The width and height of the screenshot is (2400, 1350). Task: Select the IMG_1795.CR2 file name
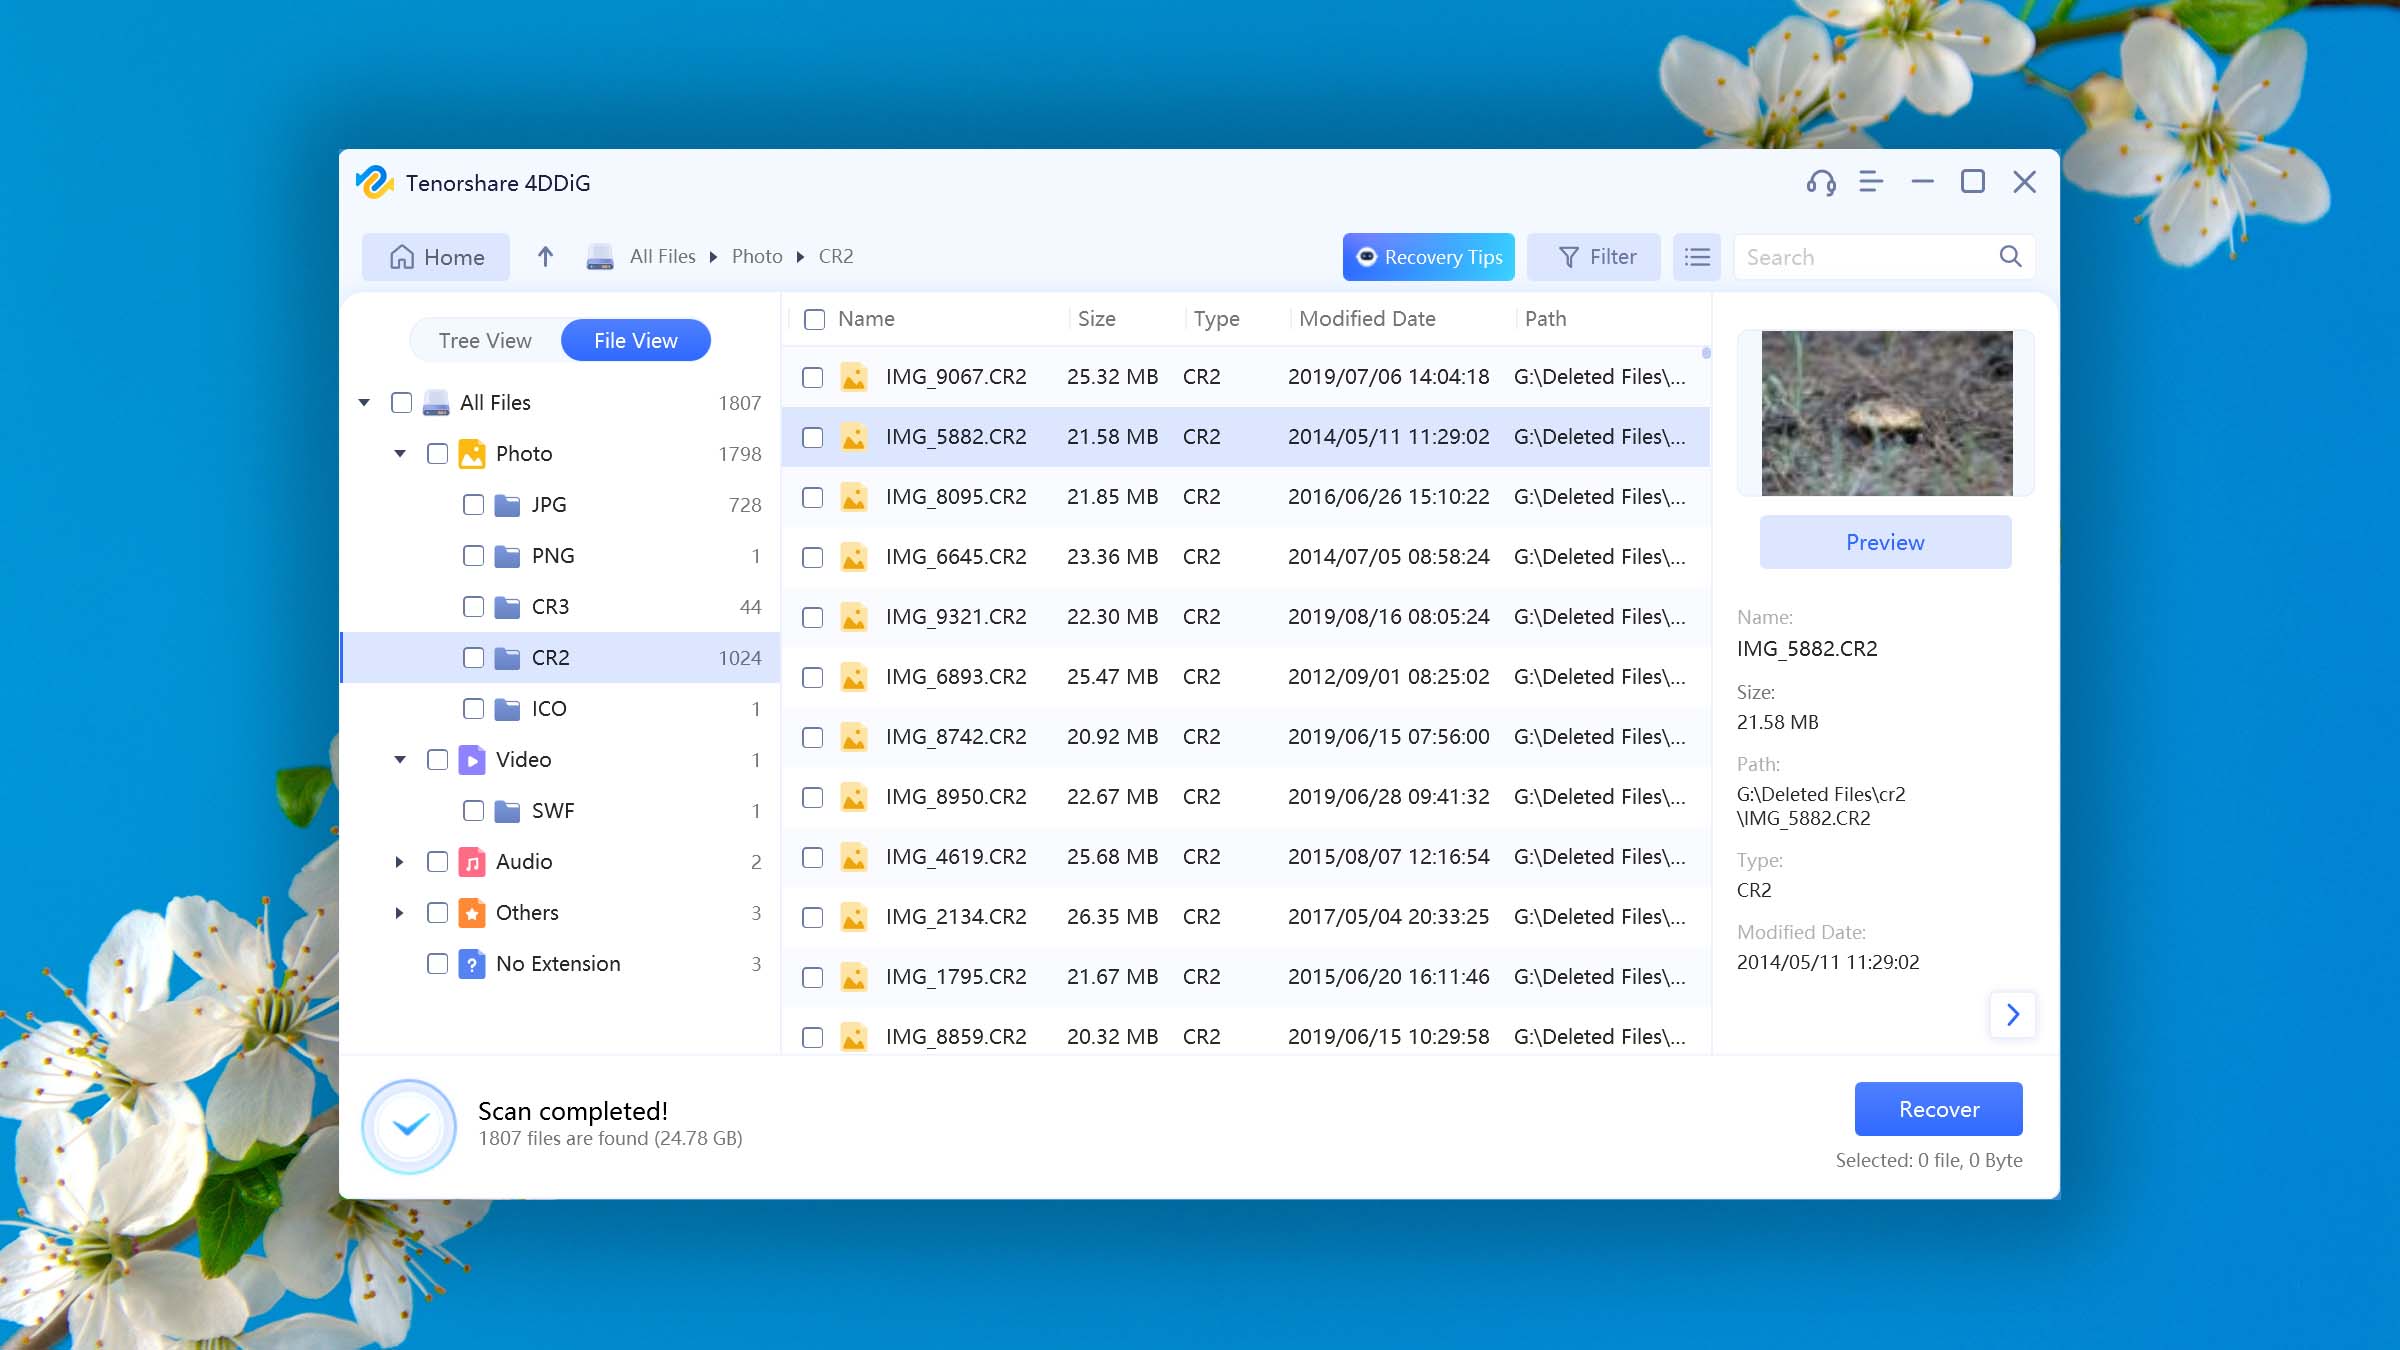(956, 977)
